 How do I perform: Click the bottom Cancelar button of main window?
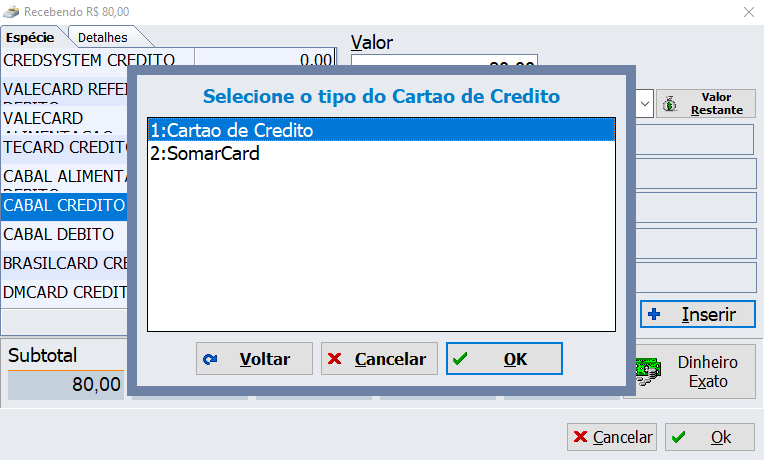[612, 437]
